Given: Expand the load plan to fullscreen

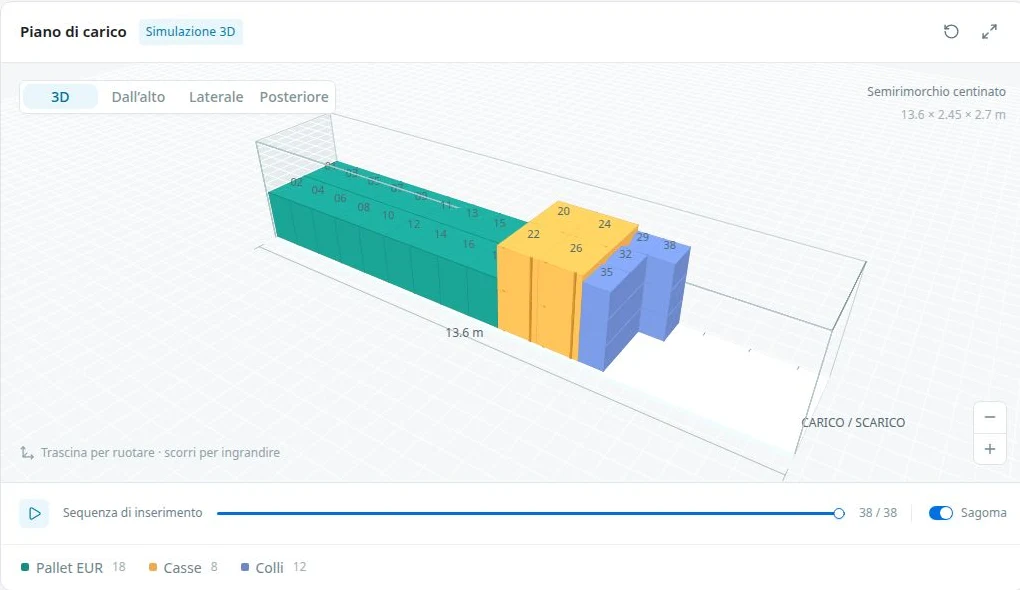Looking at the screenshot, I should (x=989, y=31).
